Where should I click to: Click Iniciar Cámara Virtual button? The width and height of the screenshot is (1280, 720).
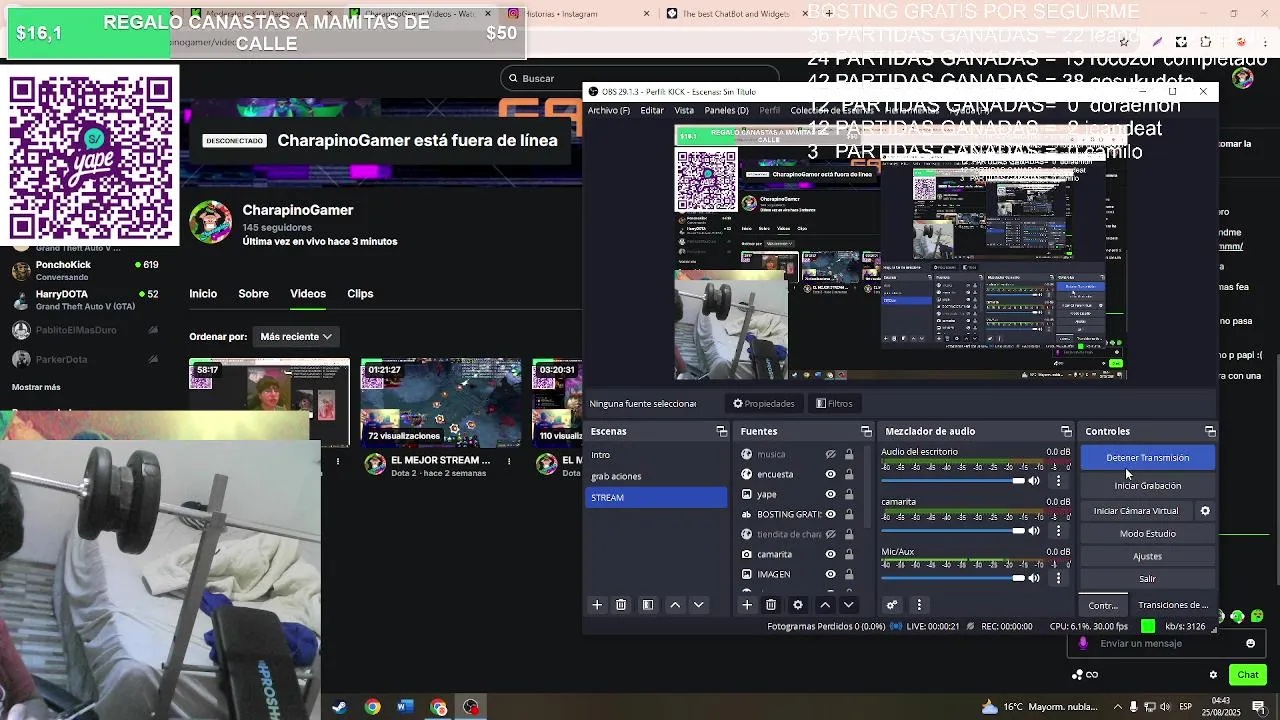pos(1136,511)
